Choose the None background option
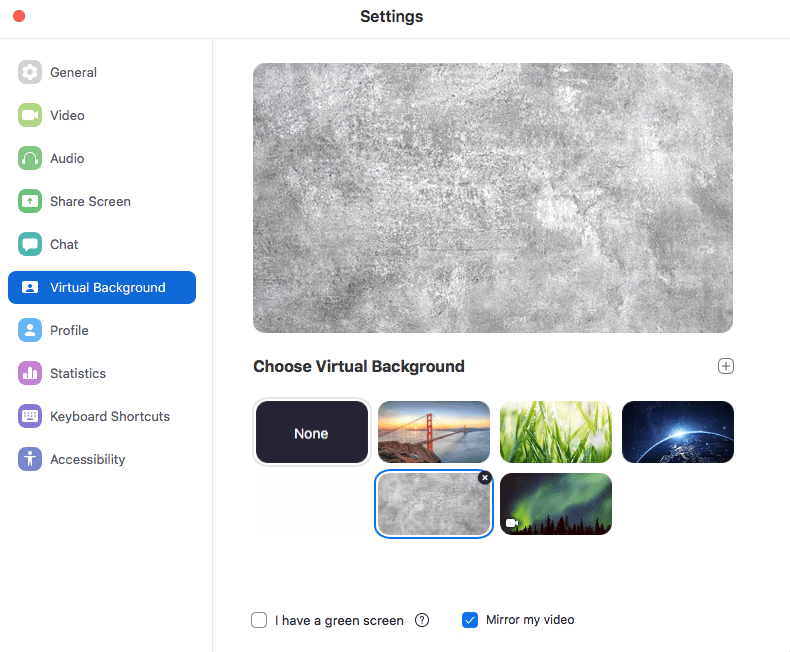This screenshot has height=652, width=790. pyautogui.click(x=311, y=433)
